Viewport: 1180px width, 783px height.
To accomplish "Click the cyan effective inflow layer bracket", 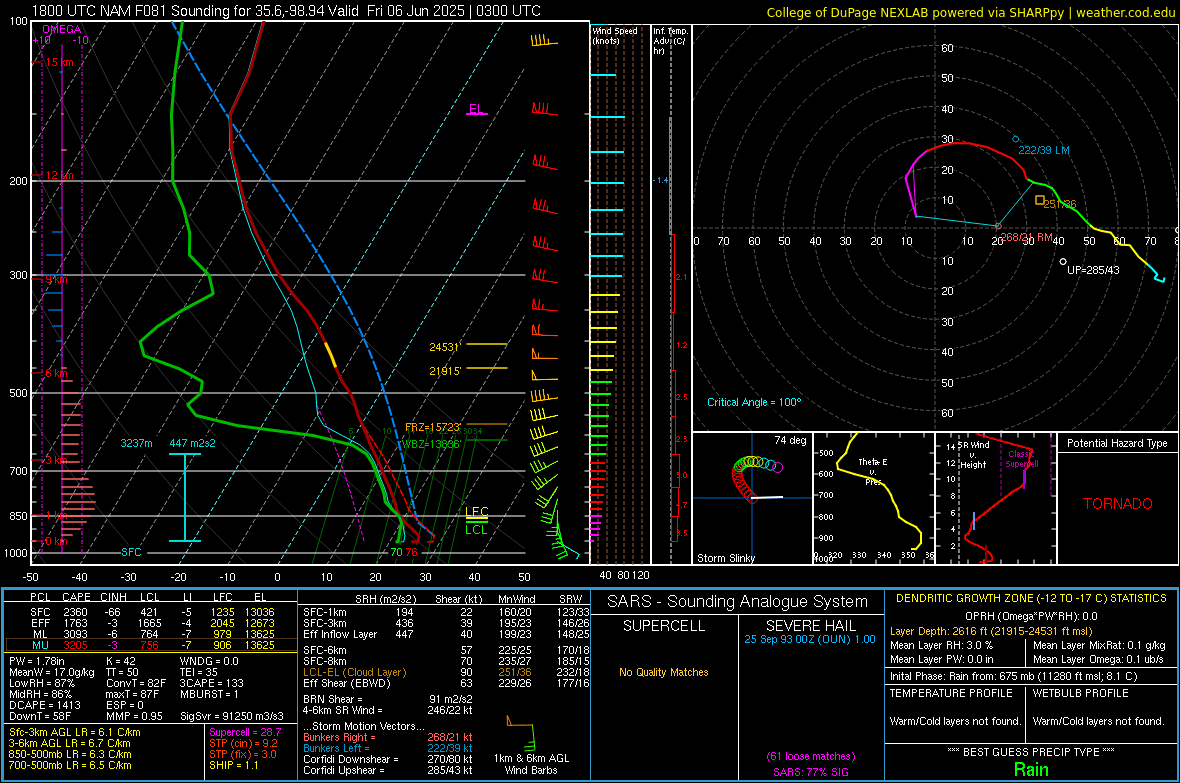I will click(184, 498).
